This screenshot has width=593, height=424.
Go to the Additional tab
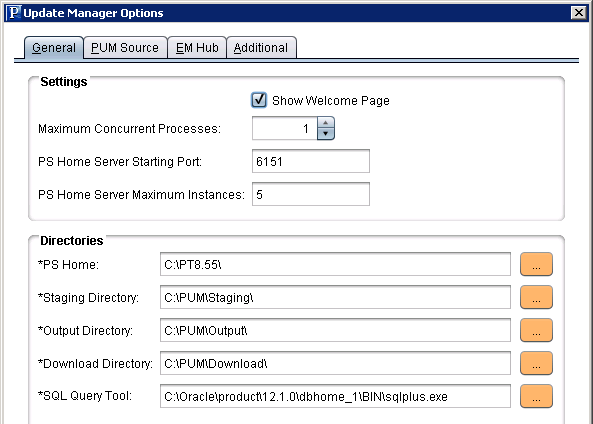[261, 48]
